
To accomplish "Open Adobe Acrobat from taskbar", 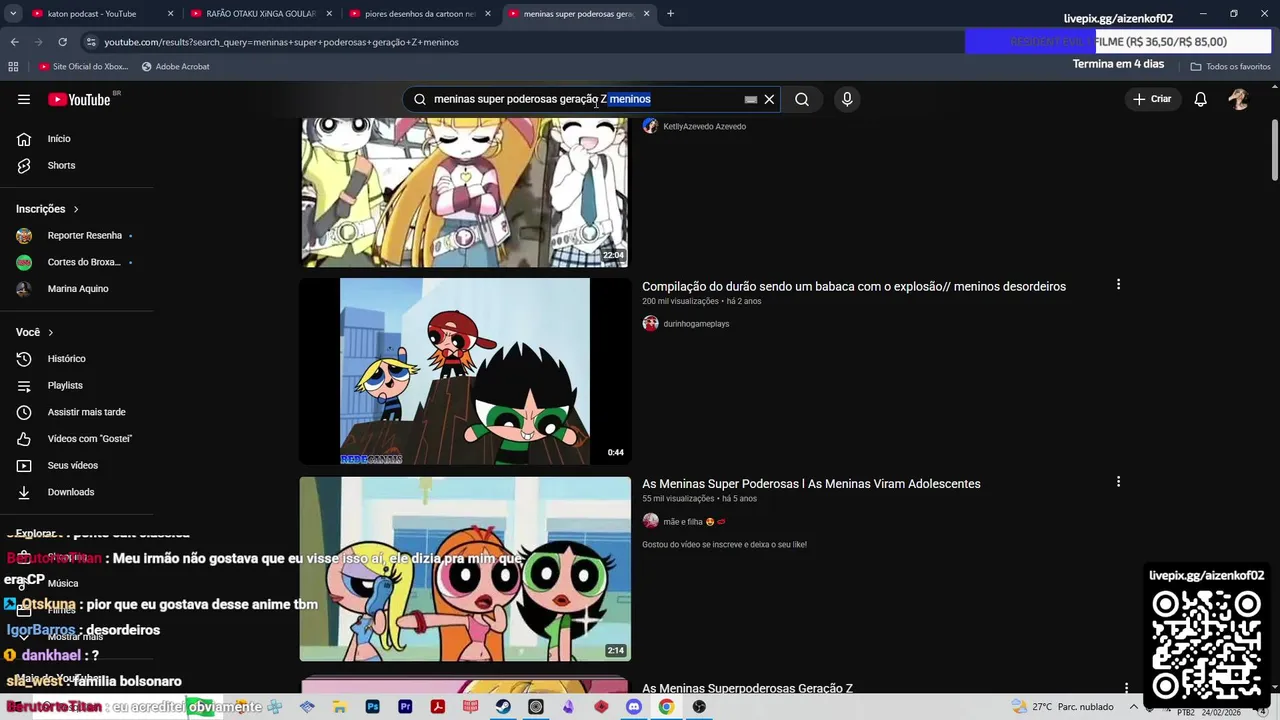I will click(438, 707).
